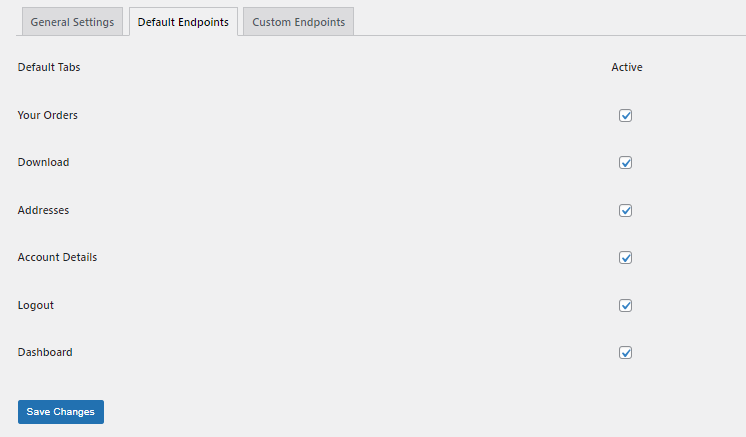Image resolution: width=746 pixels, height=437 pixels.
Task: Switch to the General Settings tab
Action: (72, 22)
